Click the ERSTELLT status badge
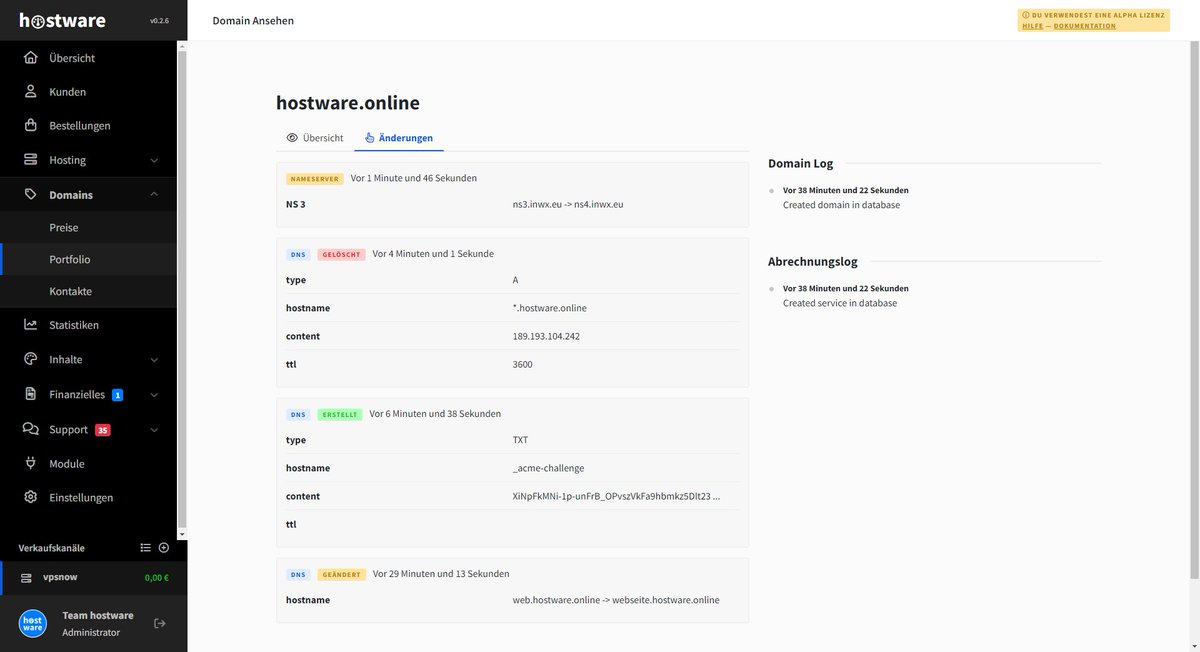Image resolution: width=1200 pixels, height=652 pixels. (x=340, y=414)
